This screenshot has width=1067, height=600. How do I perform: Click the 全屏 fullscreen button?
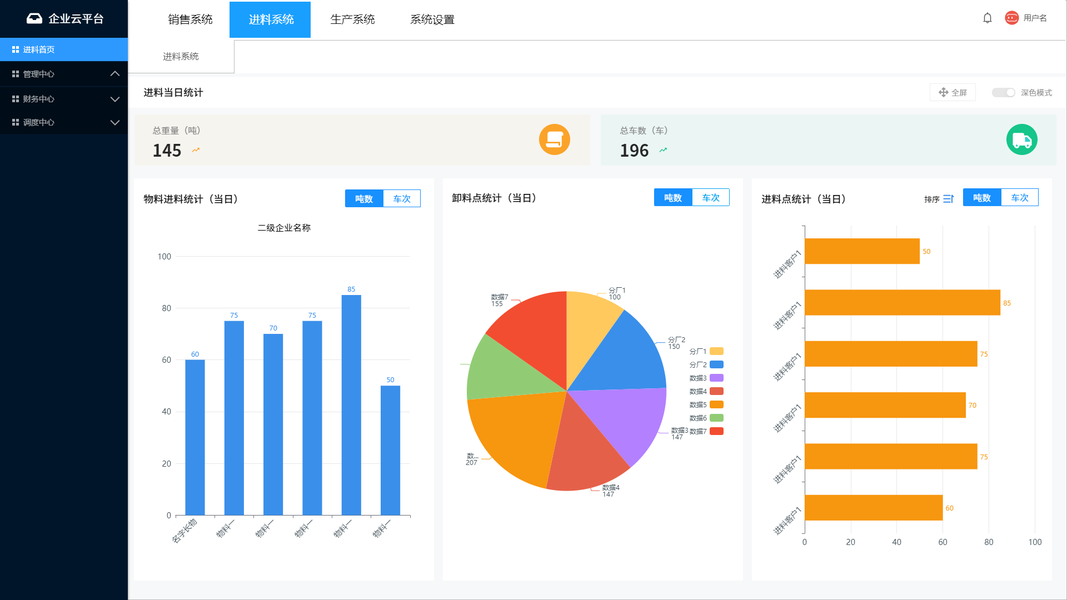pos(953,93)
